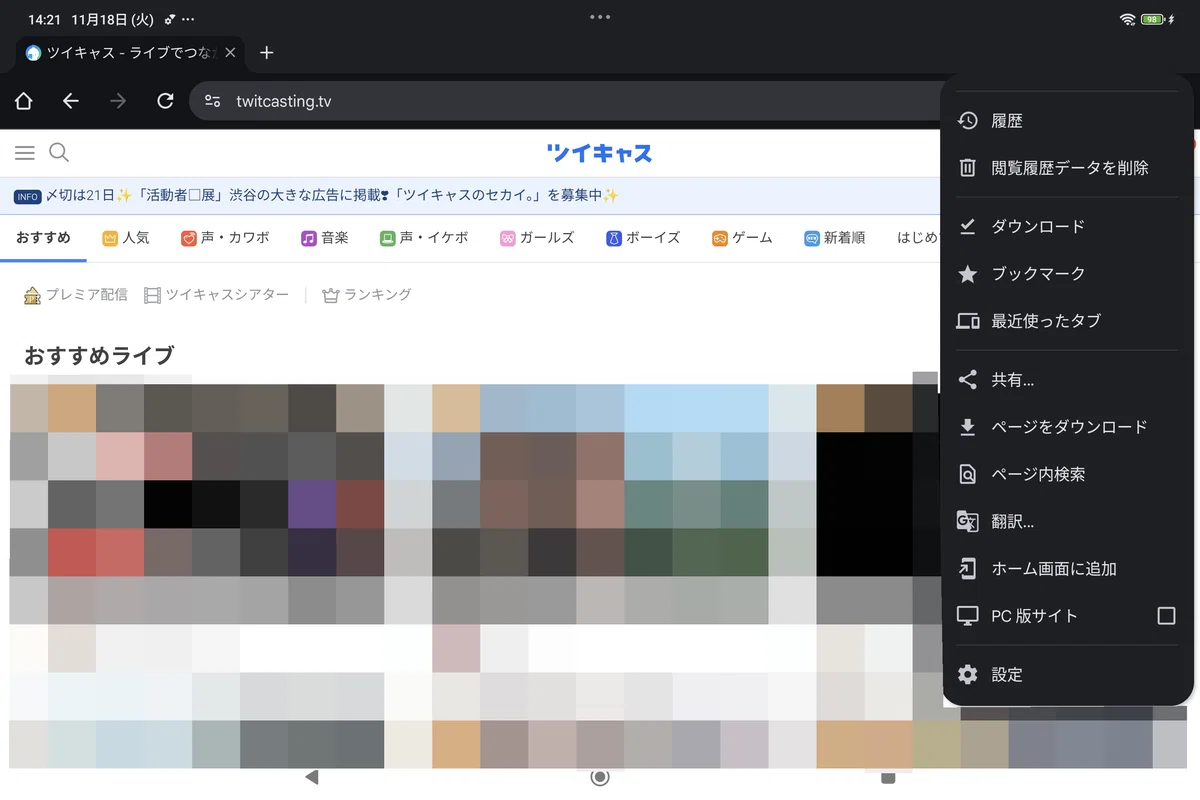
Task: Click the おすすめライブ heading text
Action: (99, 355)
